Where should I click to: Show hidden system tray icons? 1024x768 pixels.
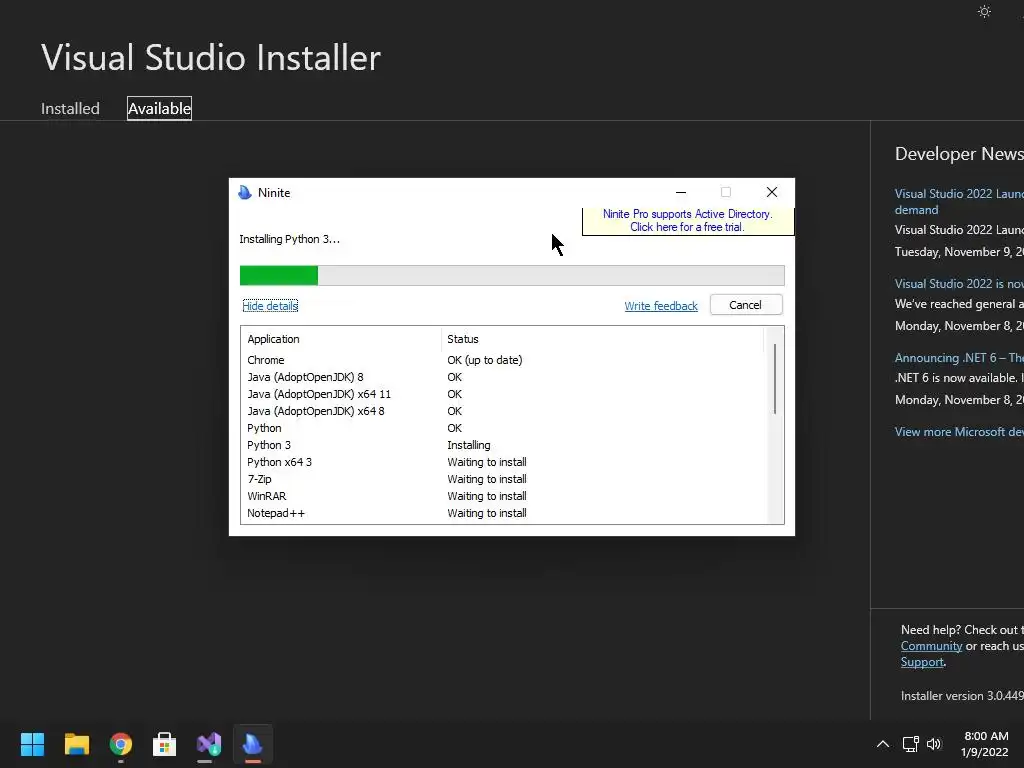pos(882,744)
